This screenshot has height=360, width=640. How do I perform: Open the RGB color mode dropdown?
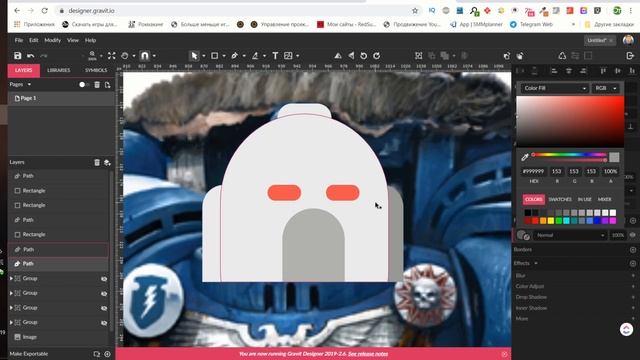[606, 88]
